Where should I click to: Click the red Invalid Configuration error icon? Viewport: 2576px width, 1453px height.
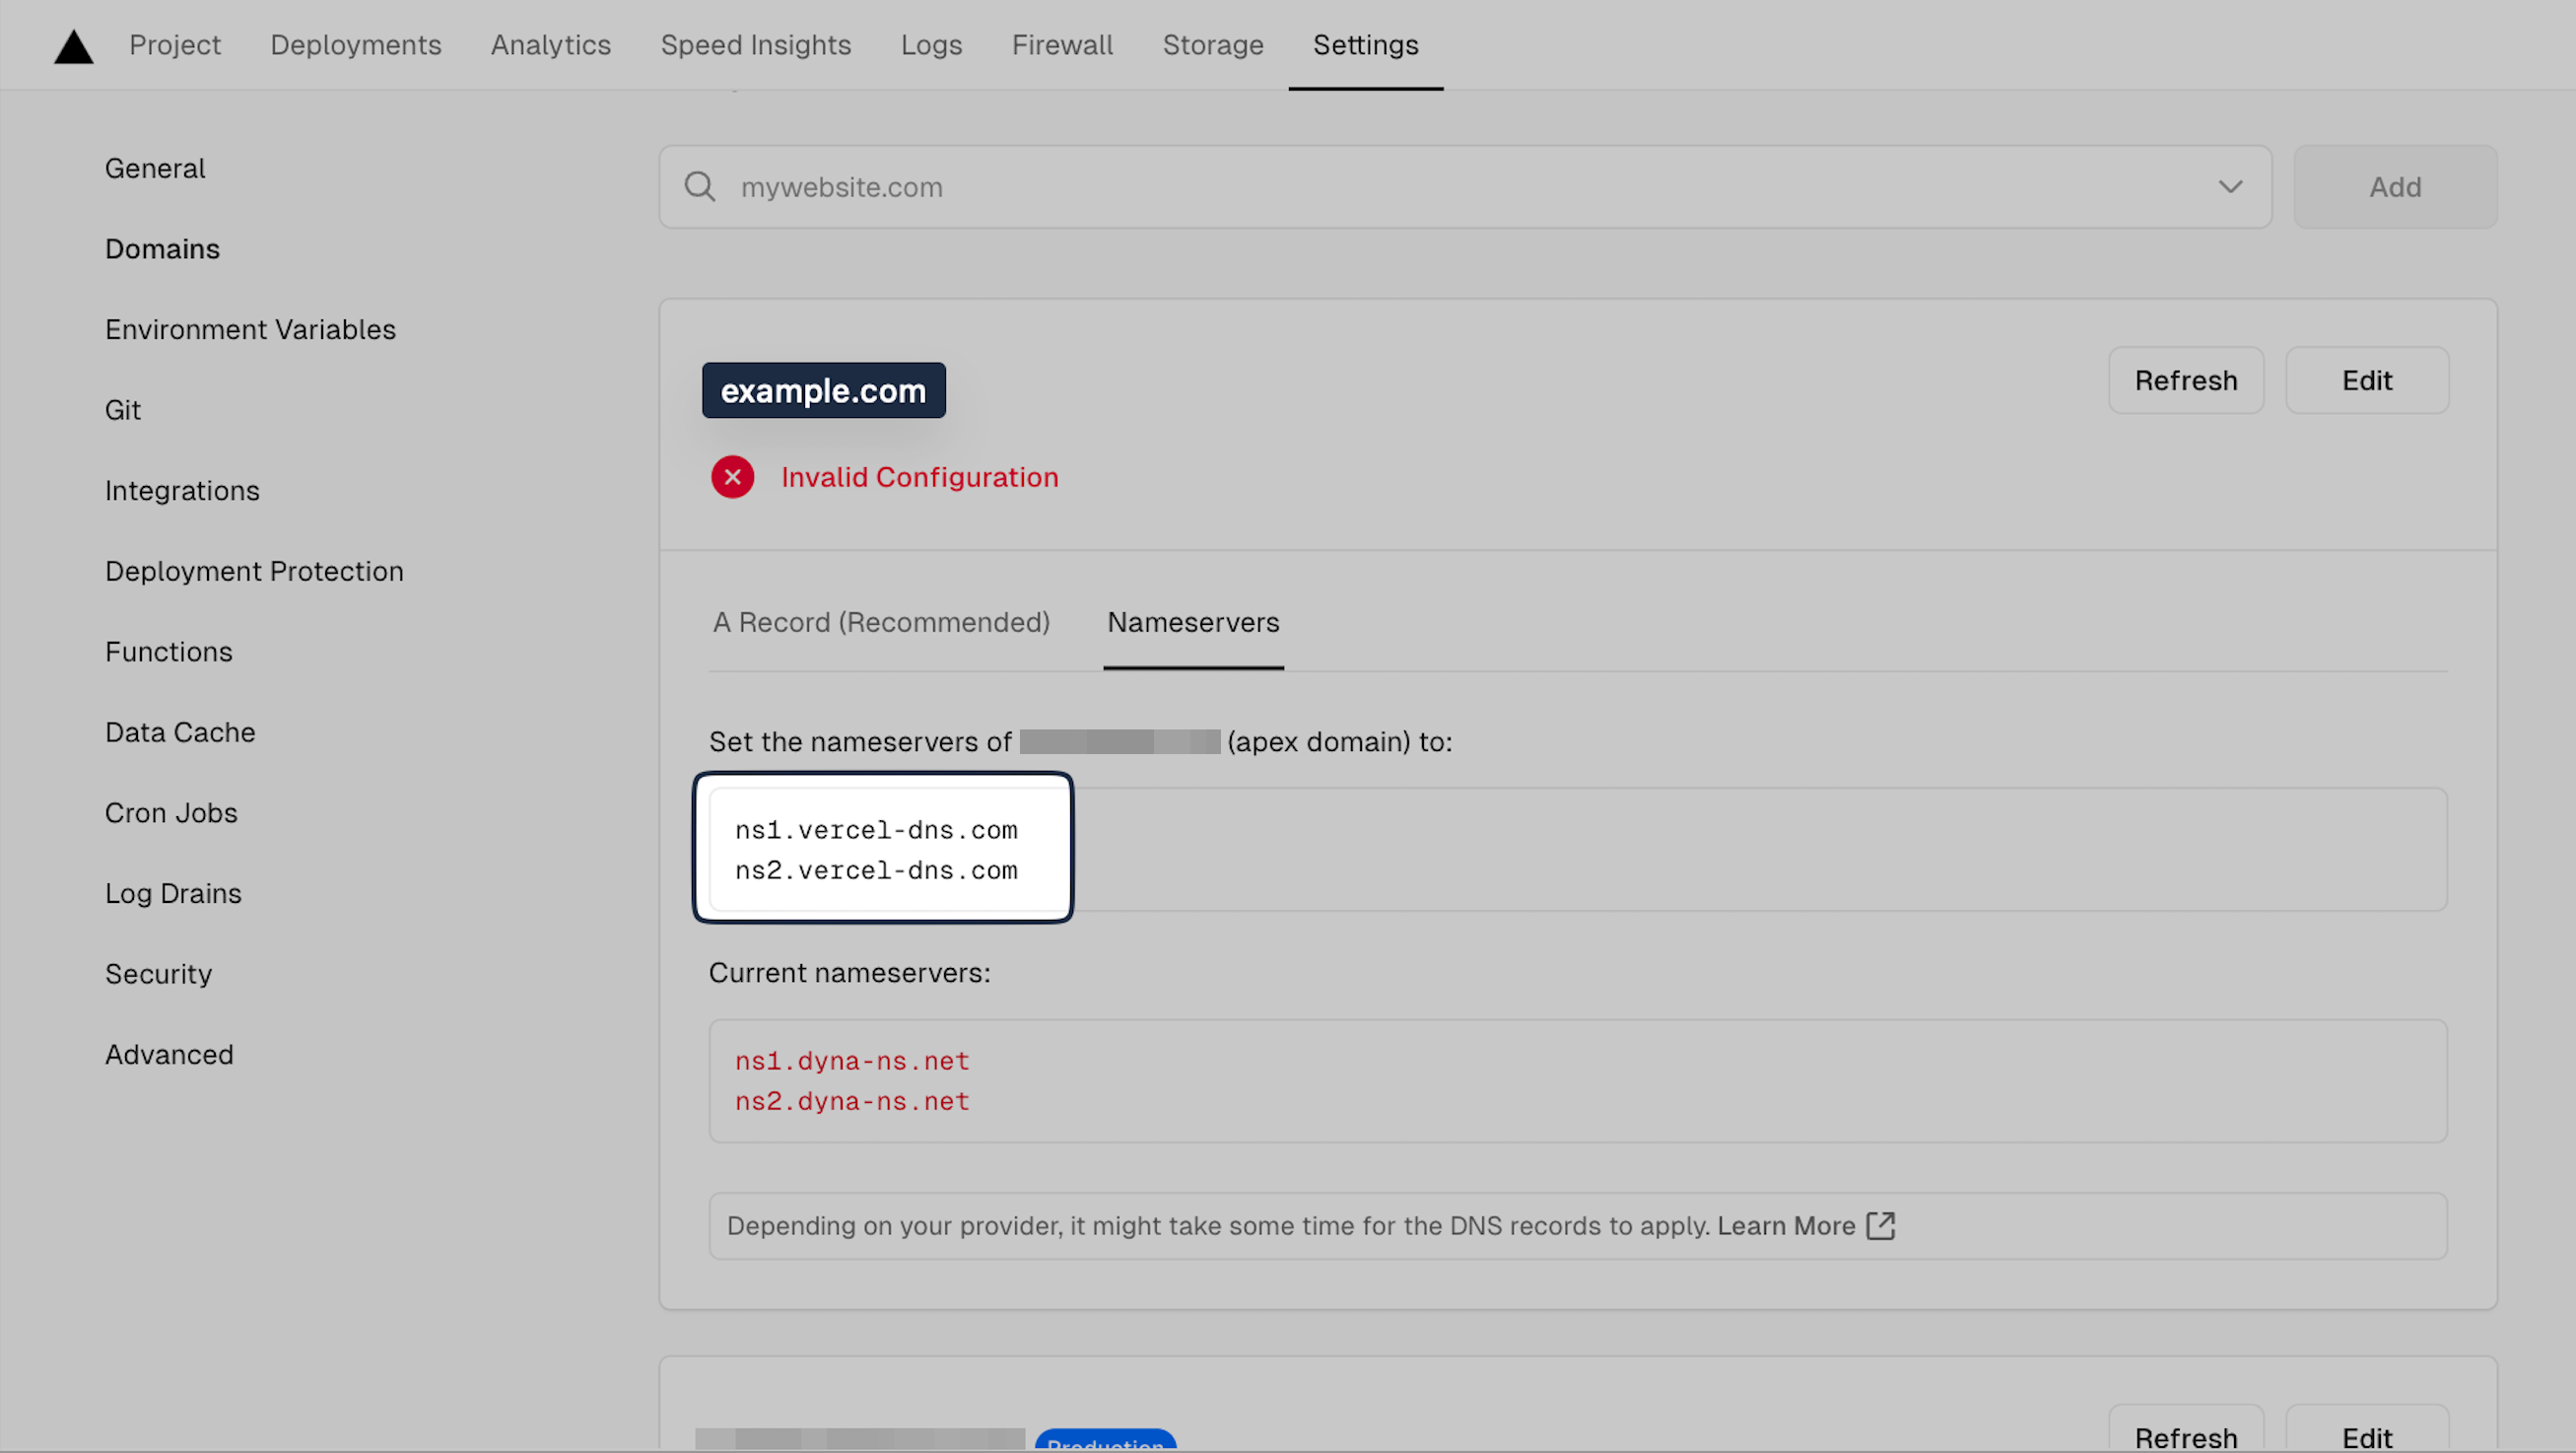[732, 477]
